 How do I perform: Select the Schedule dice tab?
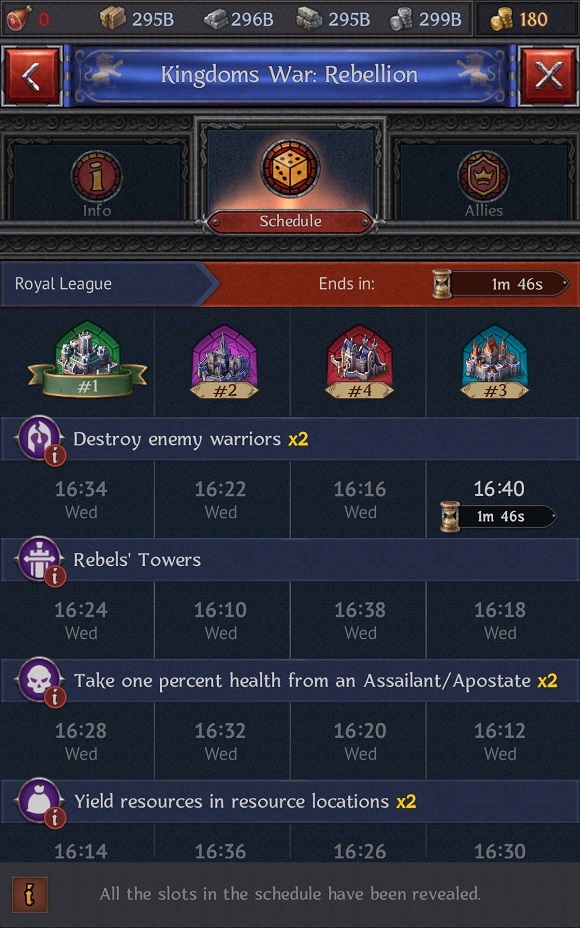coord(290,176)
